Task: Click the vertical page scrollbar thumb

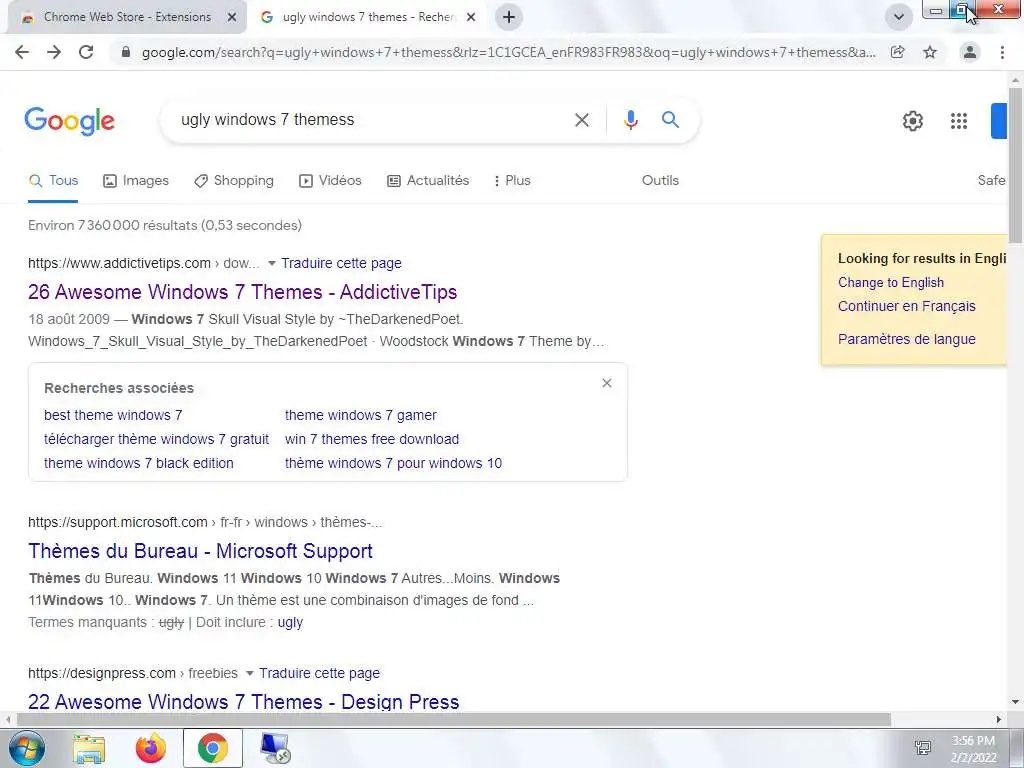Action: (1016, 165)
